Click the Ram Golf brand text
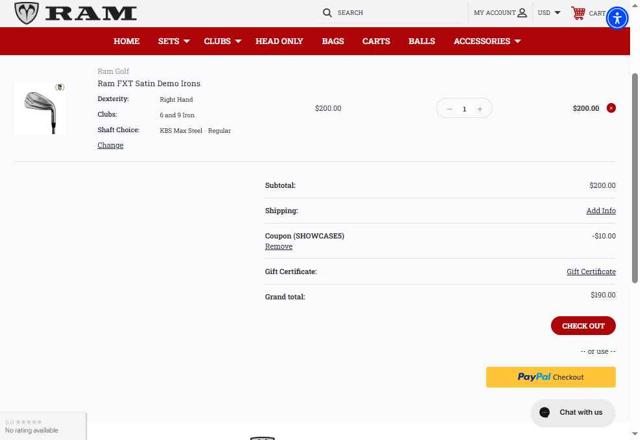This screenshot has width=640, height=440. point(113,71)
